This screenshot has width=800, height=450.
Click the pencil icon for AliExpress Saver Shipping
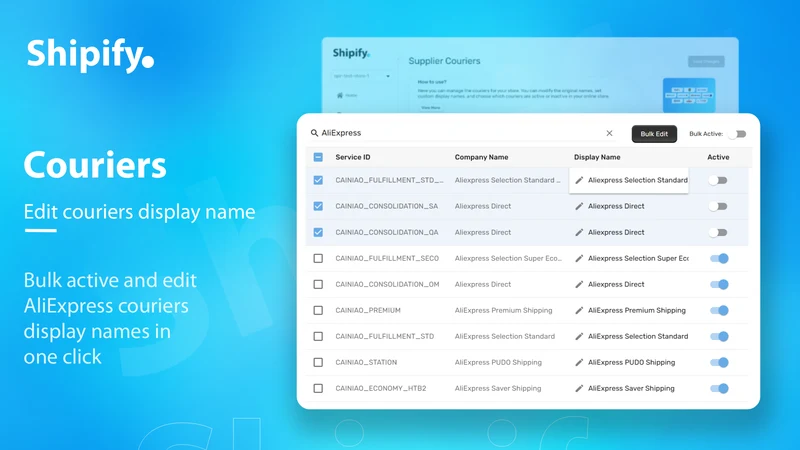(579, 388)
